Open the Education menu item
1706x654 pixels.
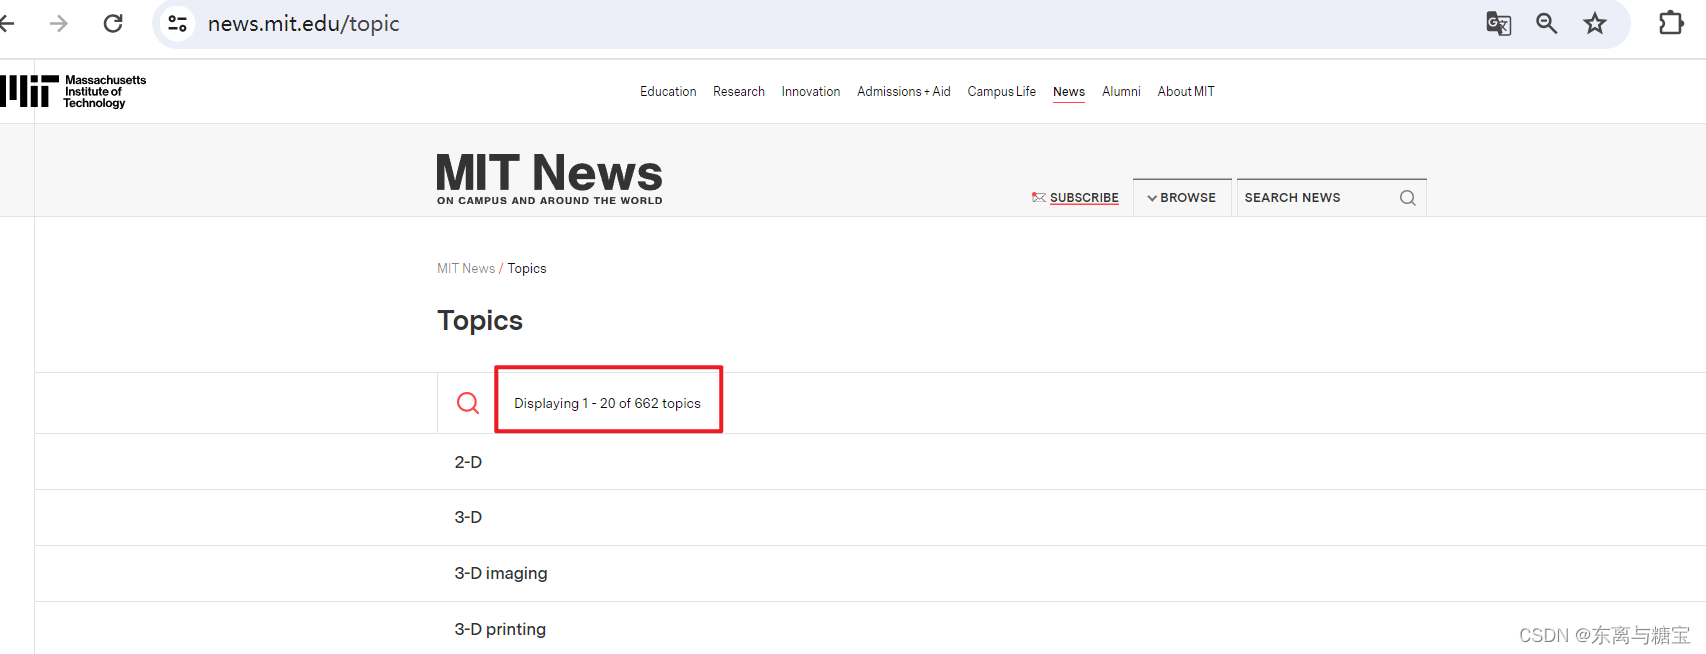point(668,91)
